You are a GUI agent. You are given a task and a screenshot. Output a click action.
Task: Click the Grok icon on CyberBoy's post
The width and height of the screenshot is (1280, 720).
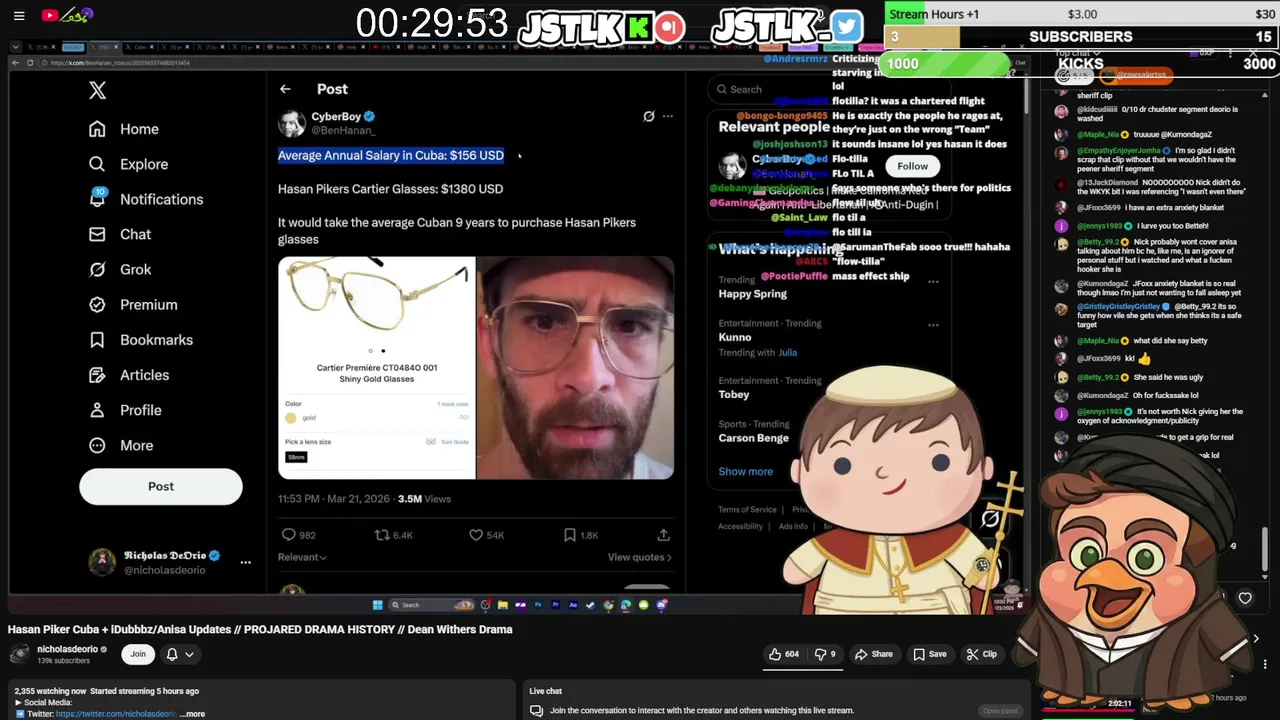click(x=648, y=116)
